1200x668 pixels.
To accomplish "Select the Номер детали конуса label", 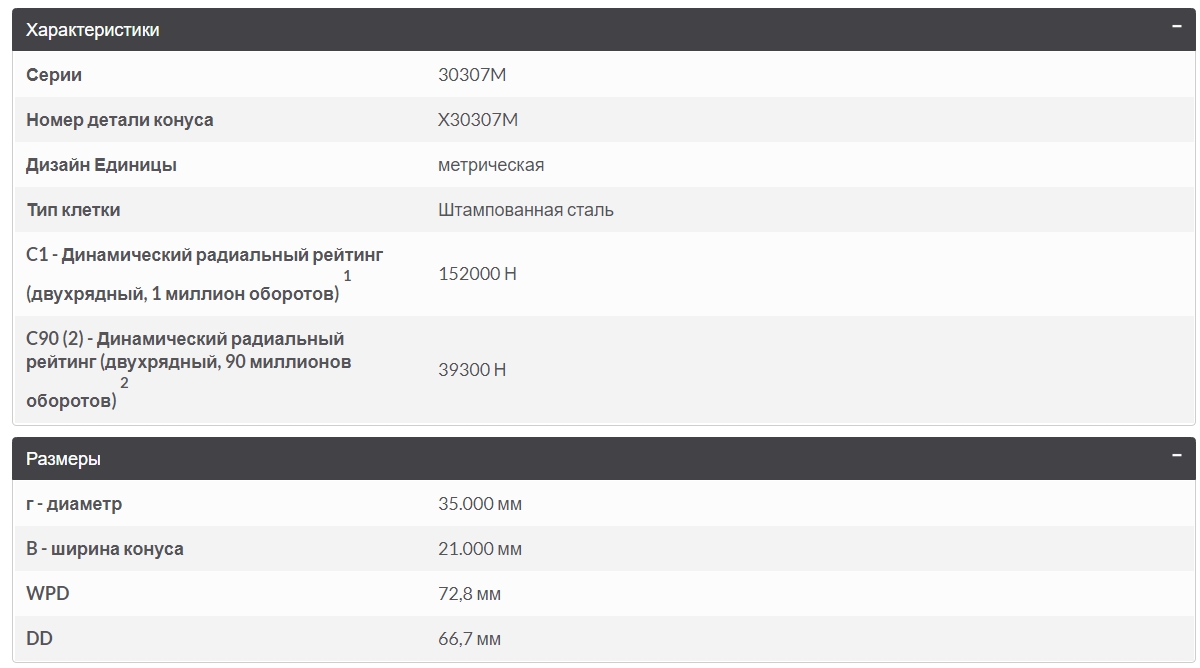I will 119,120.
